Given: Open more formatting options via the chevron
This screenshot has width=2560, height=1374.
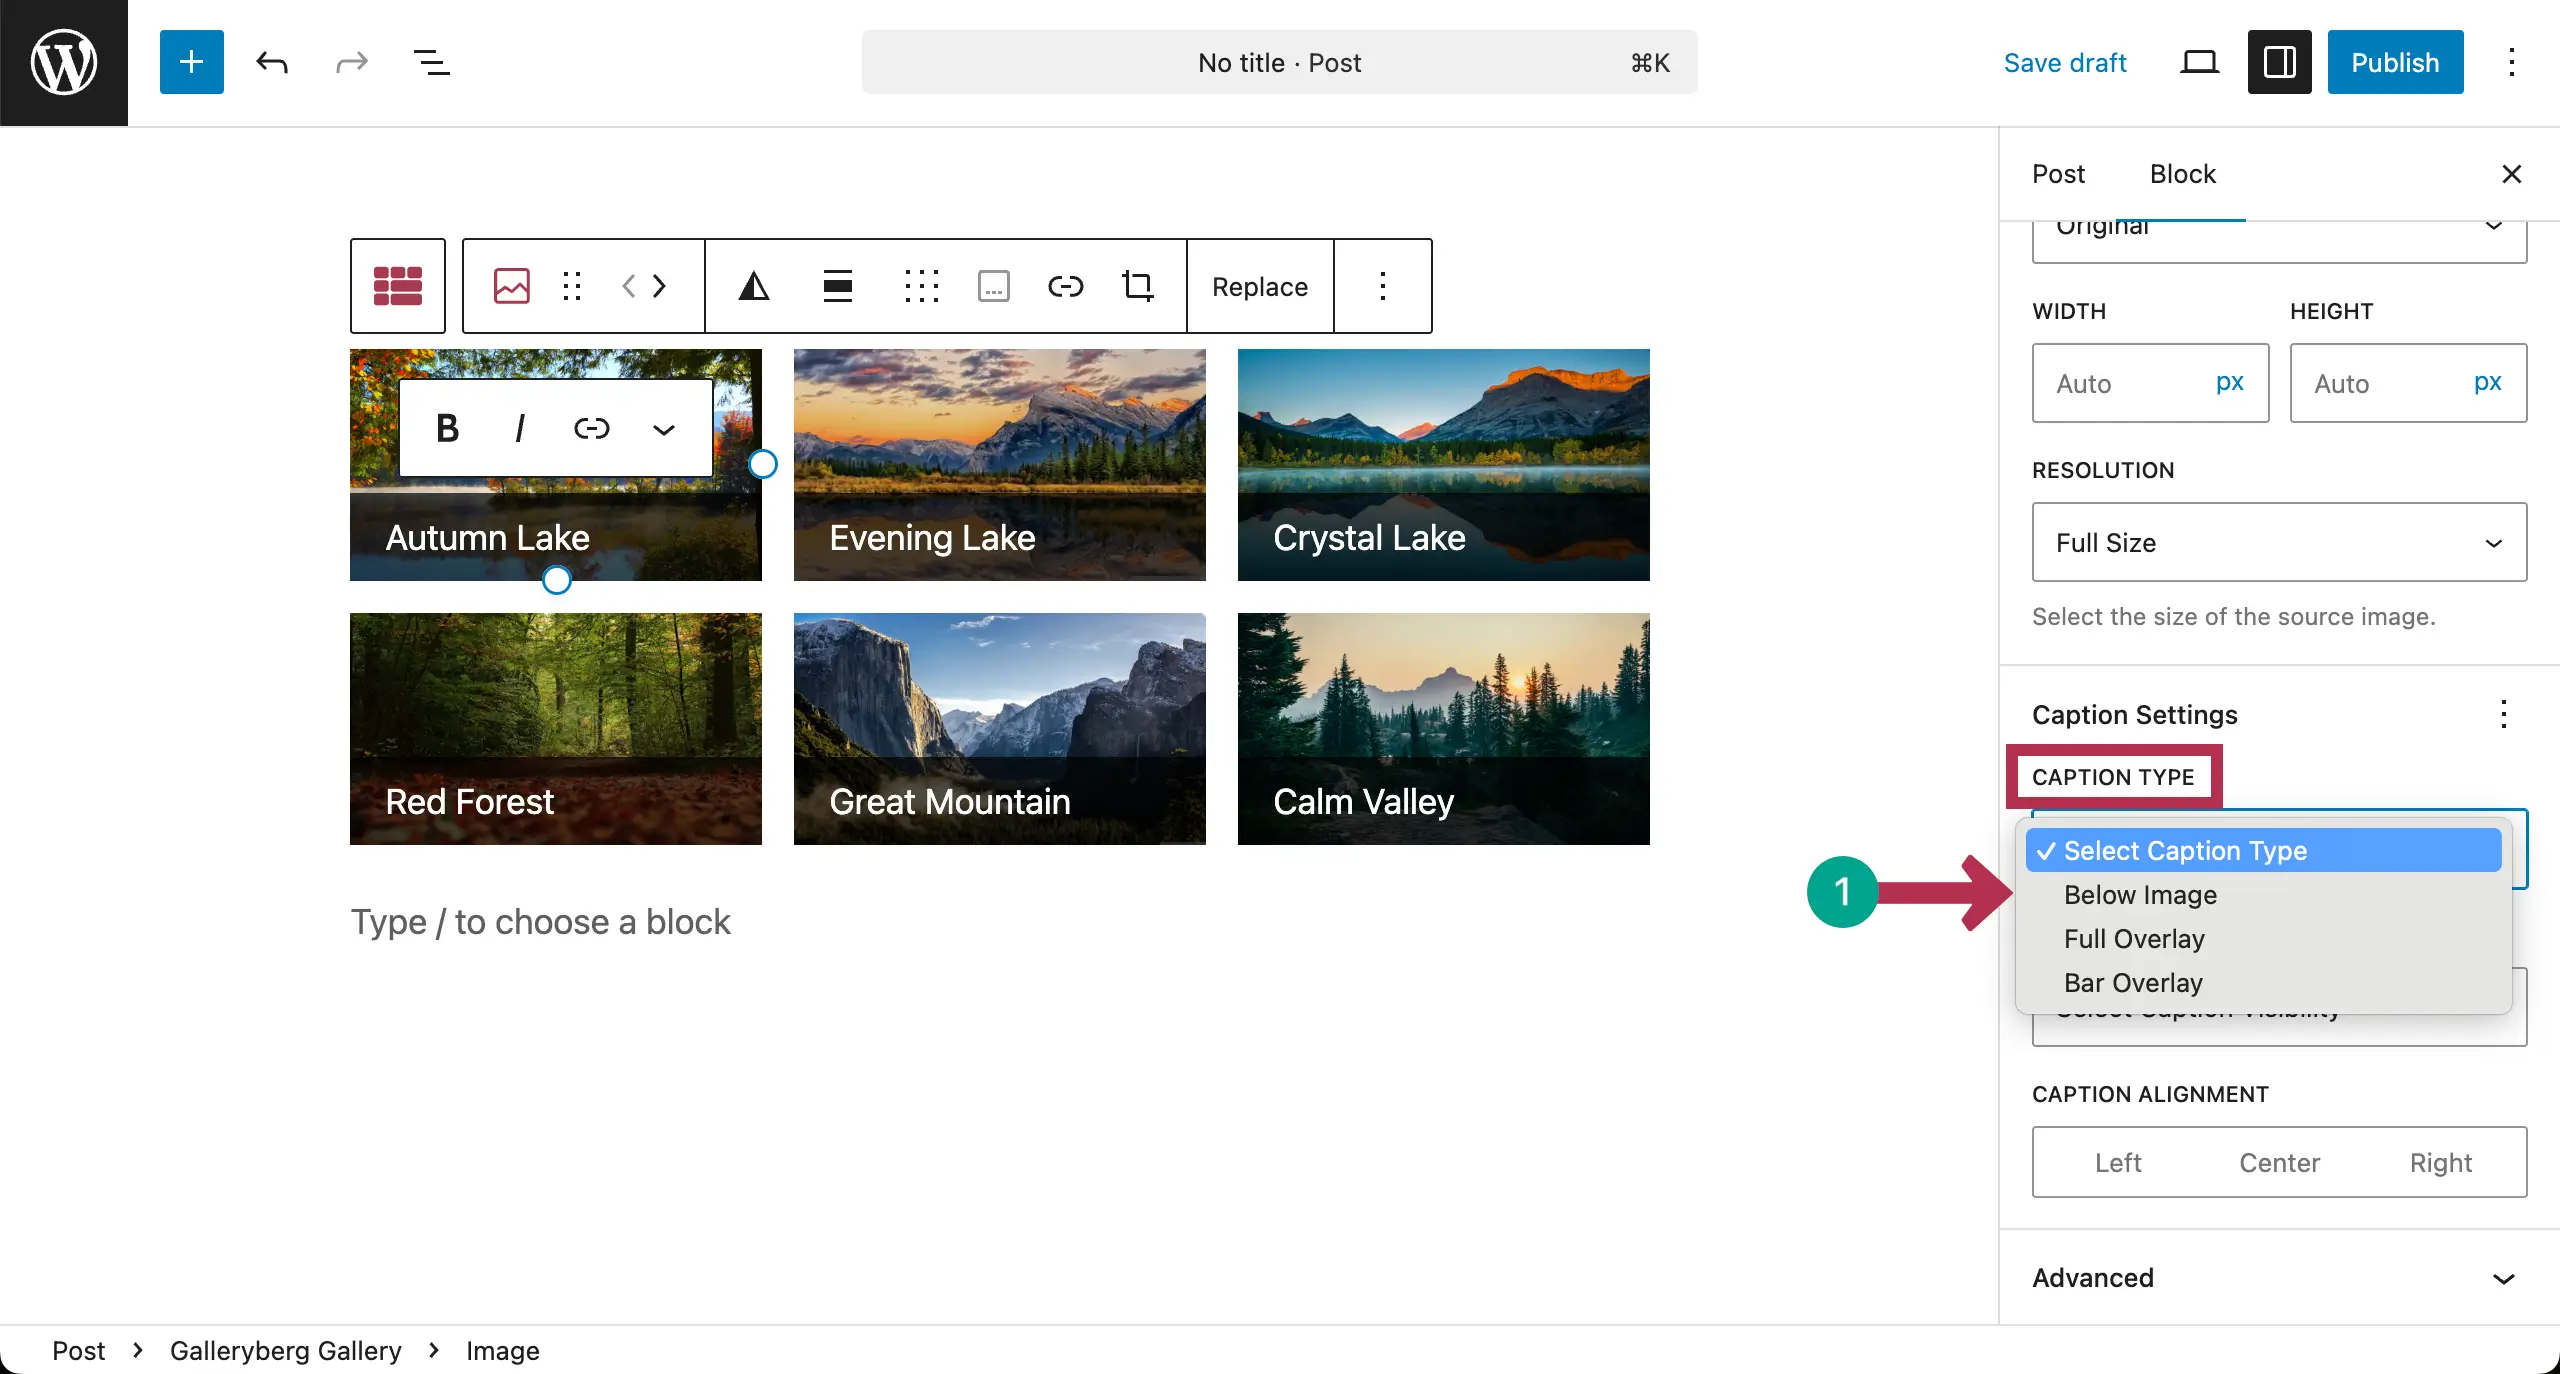Looking at the screenshot, I should tap(663, 430).
